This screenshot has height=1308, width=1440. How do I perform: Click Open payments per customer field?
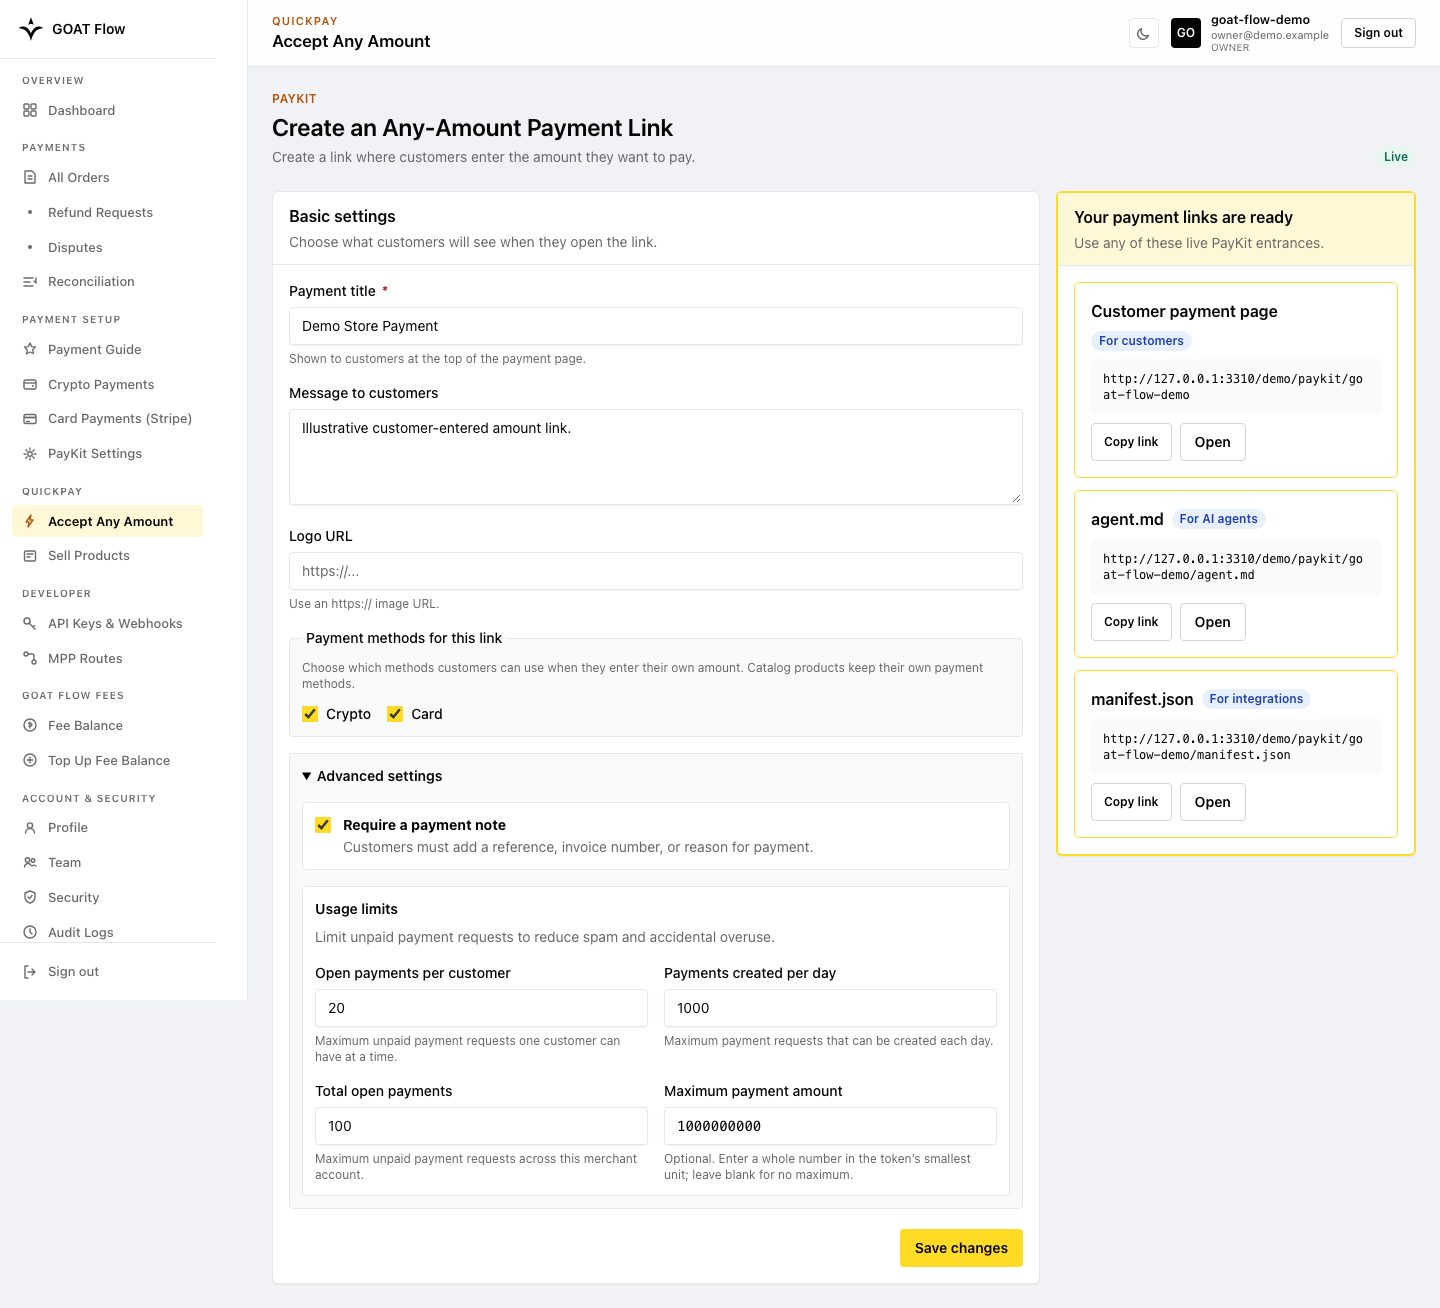coord(481,1008)
